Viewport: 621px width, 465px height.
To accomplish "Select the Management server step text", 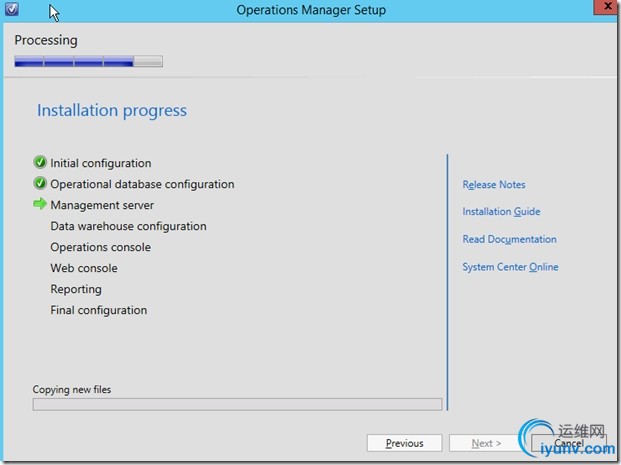I will 102,205.
